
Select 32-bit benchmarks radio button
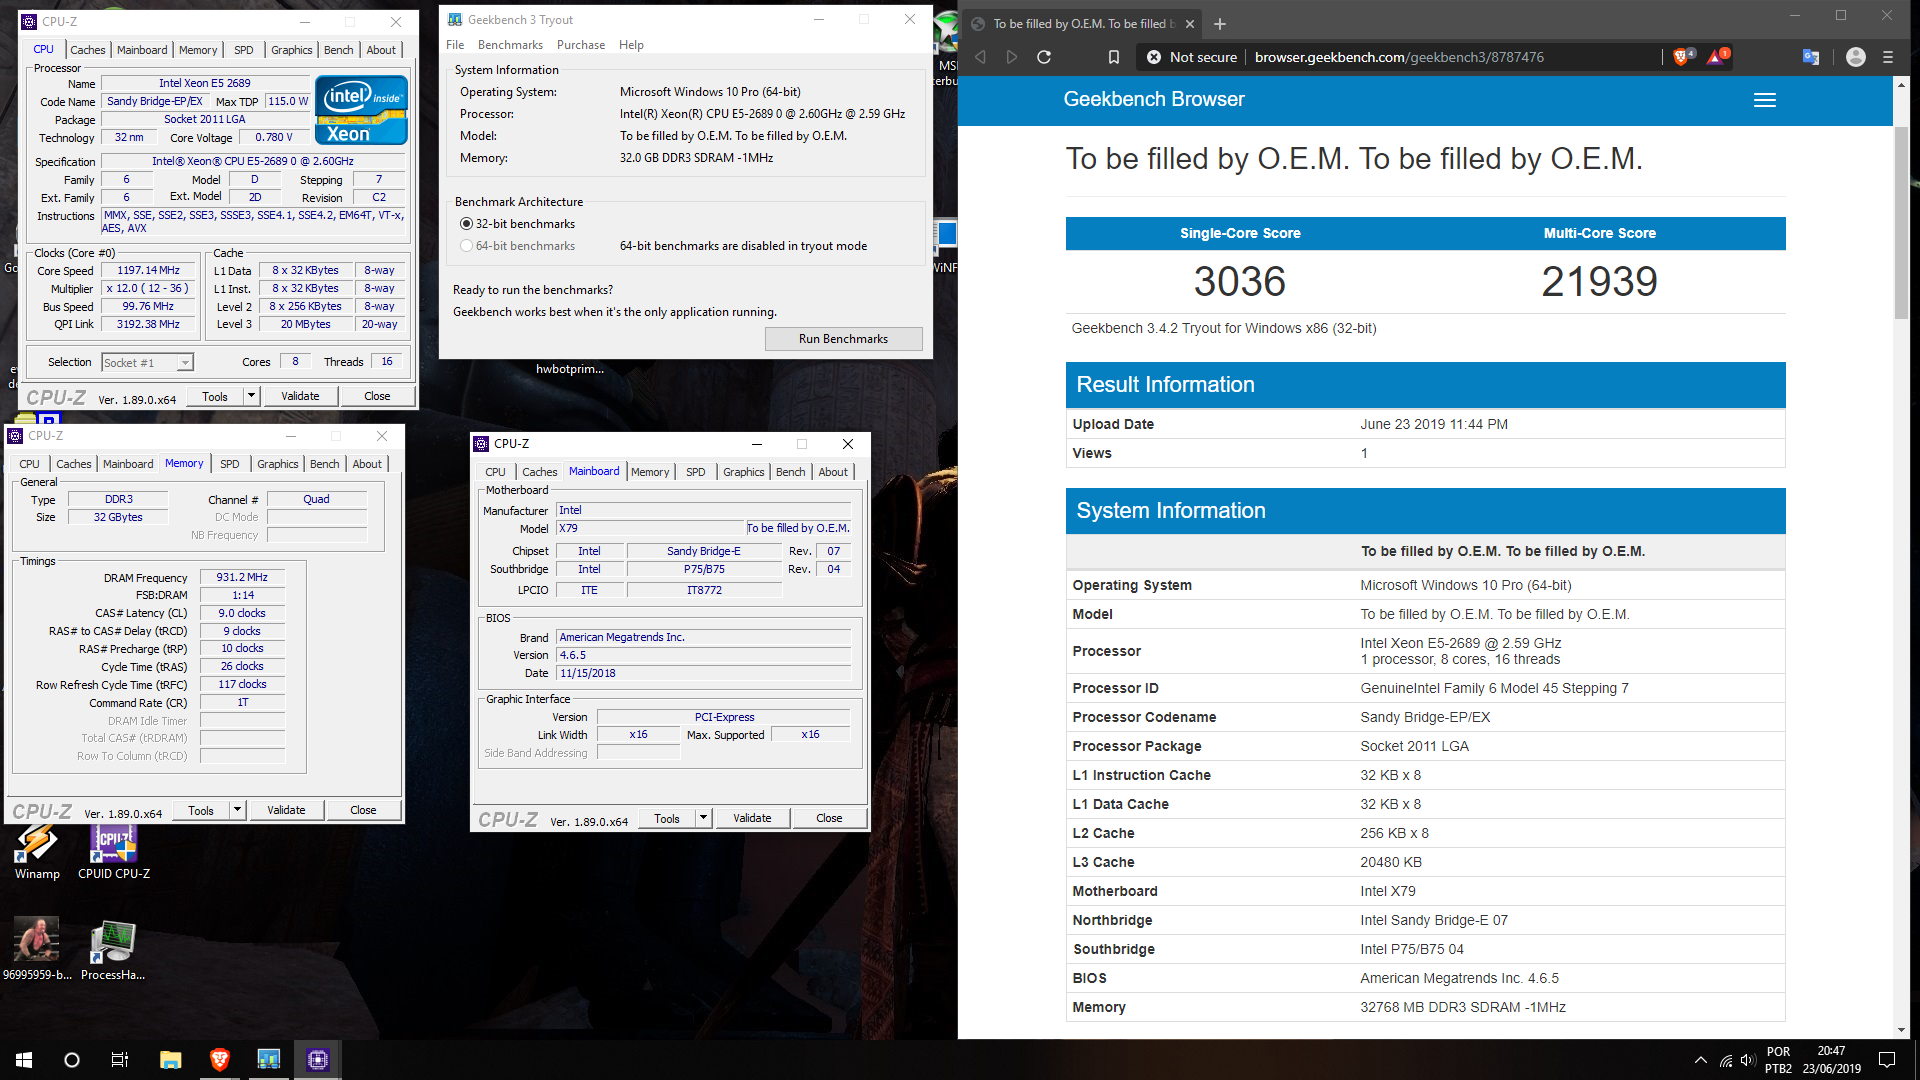point(466,224)
